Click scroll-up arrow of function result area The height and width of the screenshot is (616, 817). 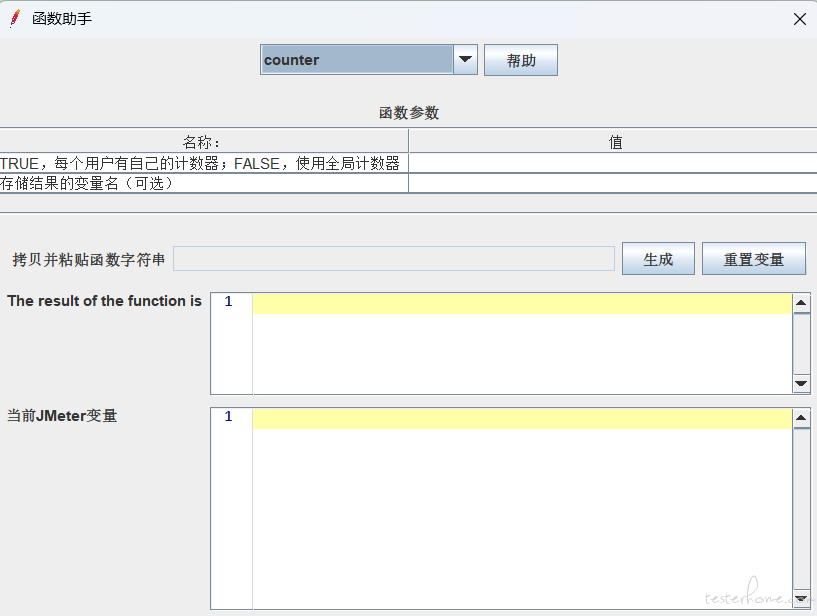click(x=801, y=303)
